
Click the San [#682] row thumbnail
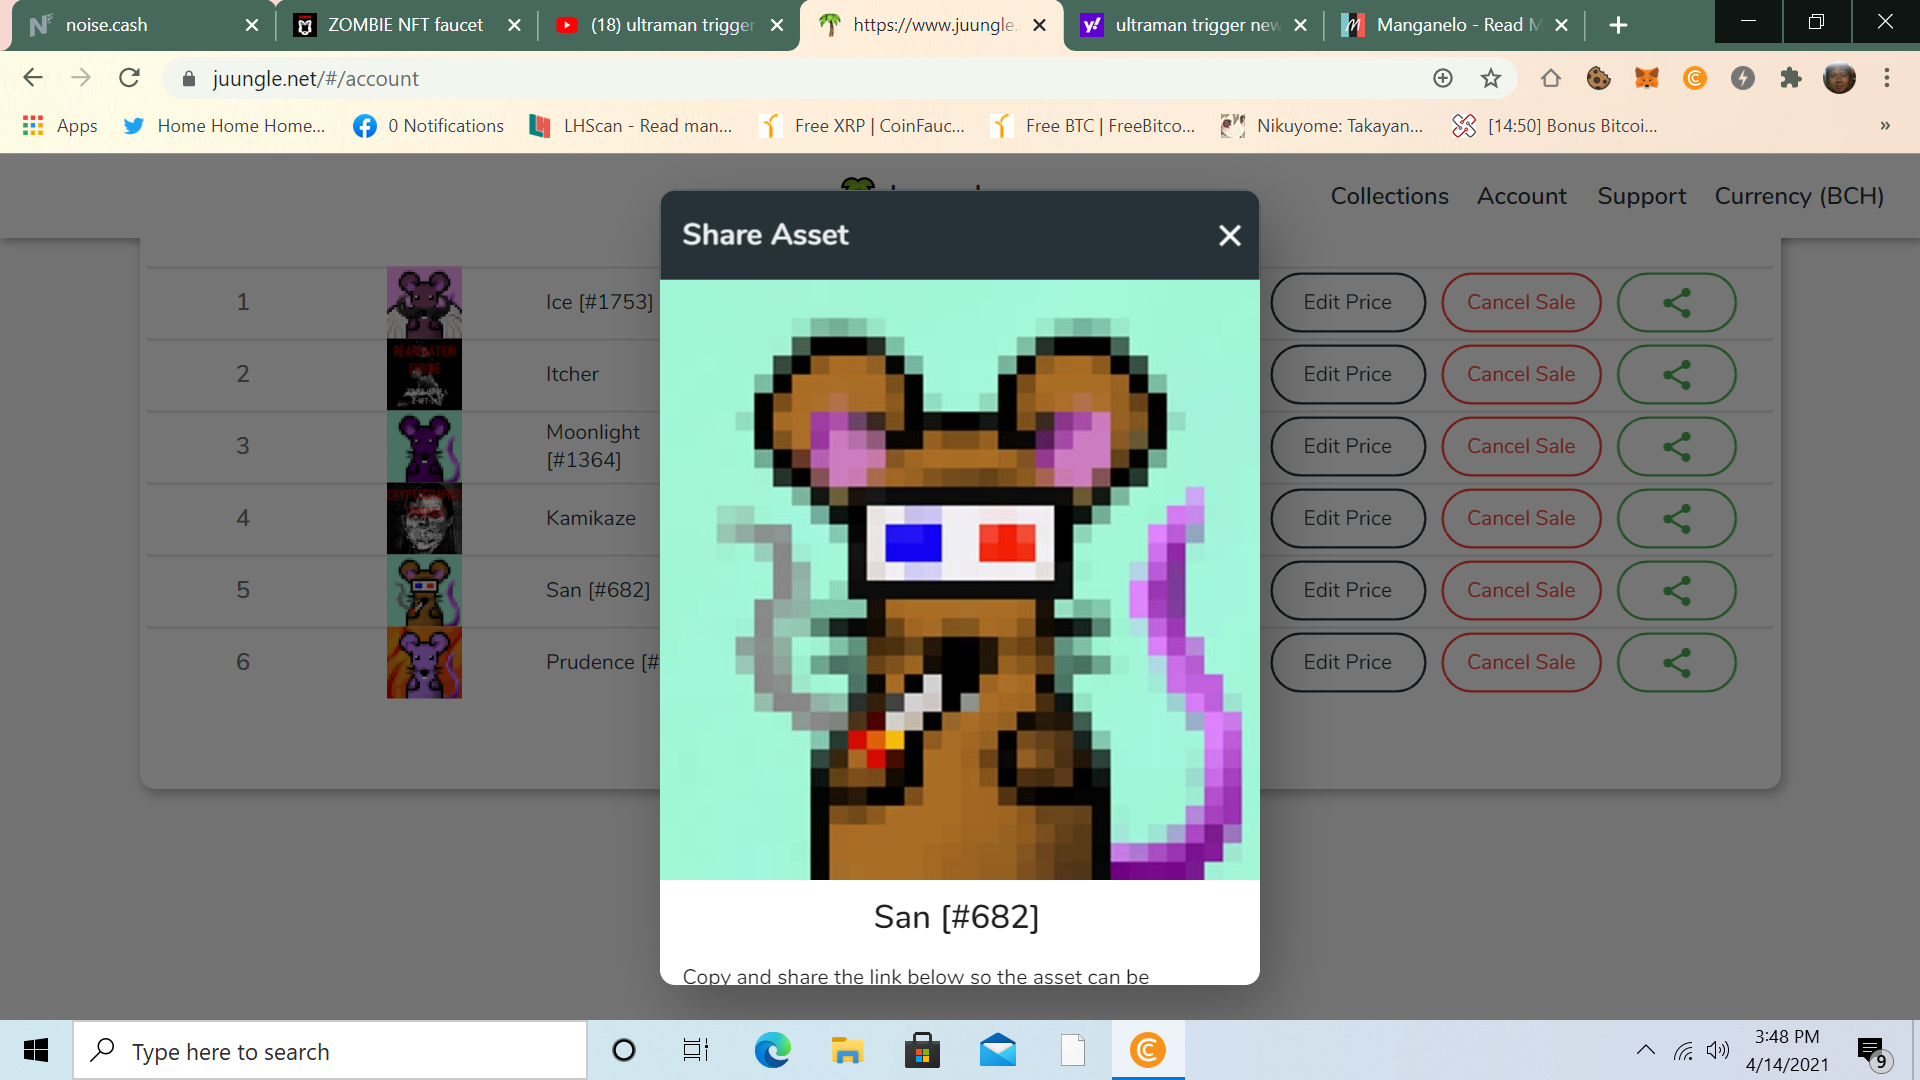(x=424, y=590)
